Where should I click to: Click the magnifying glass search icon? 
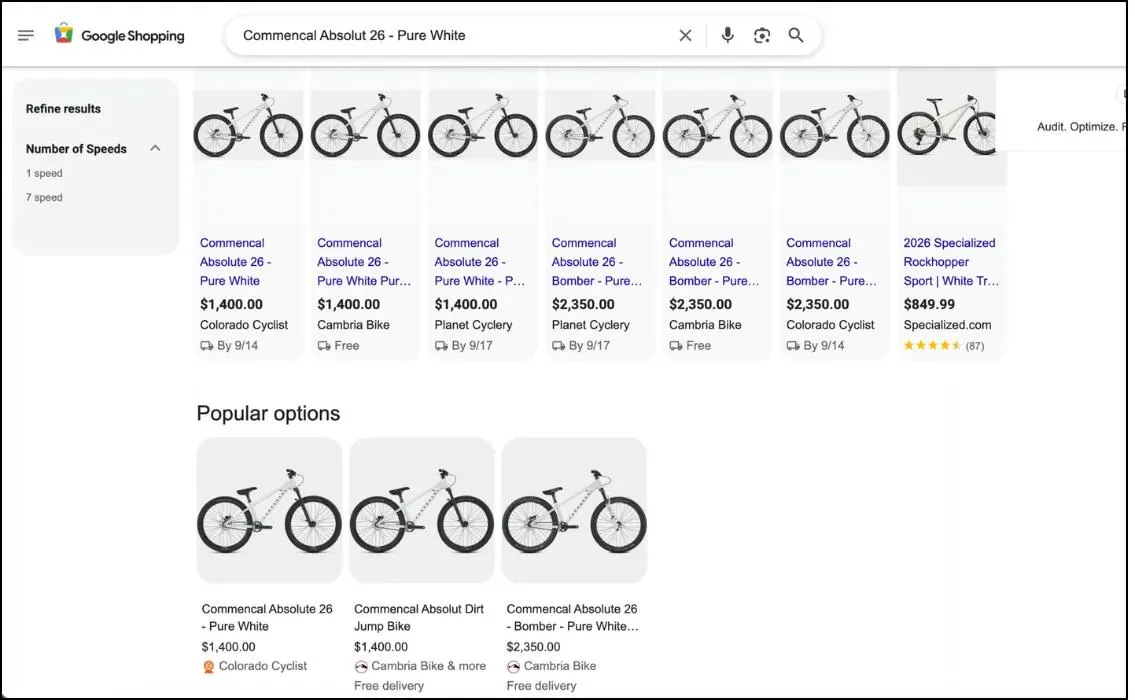pos(796,35)
